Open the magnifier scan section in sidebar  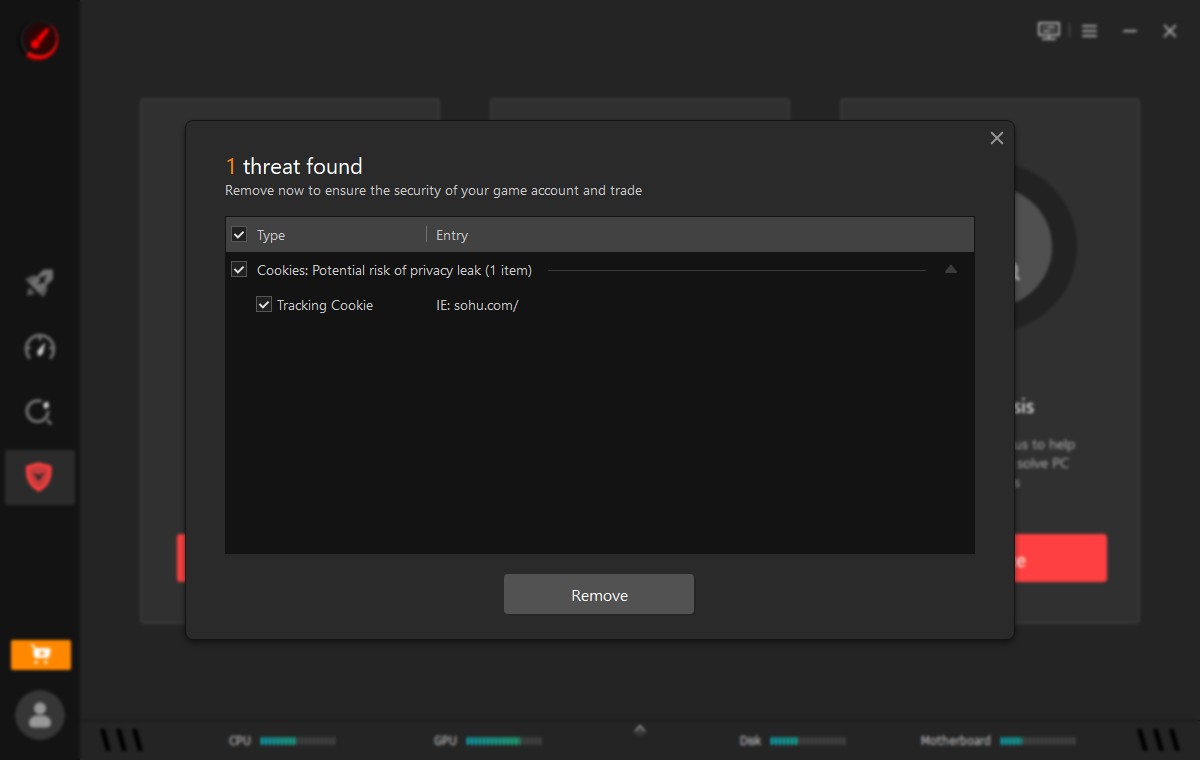(x=39, y=412)
